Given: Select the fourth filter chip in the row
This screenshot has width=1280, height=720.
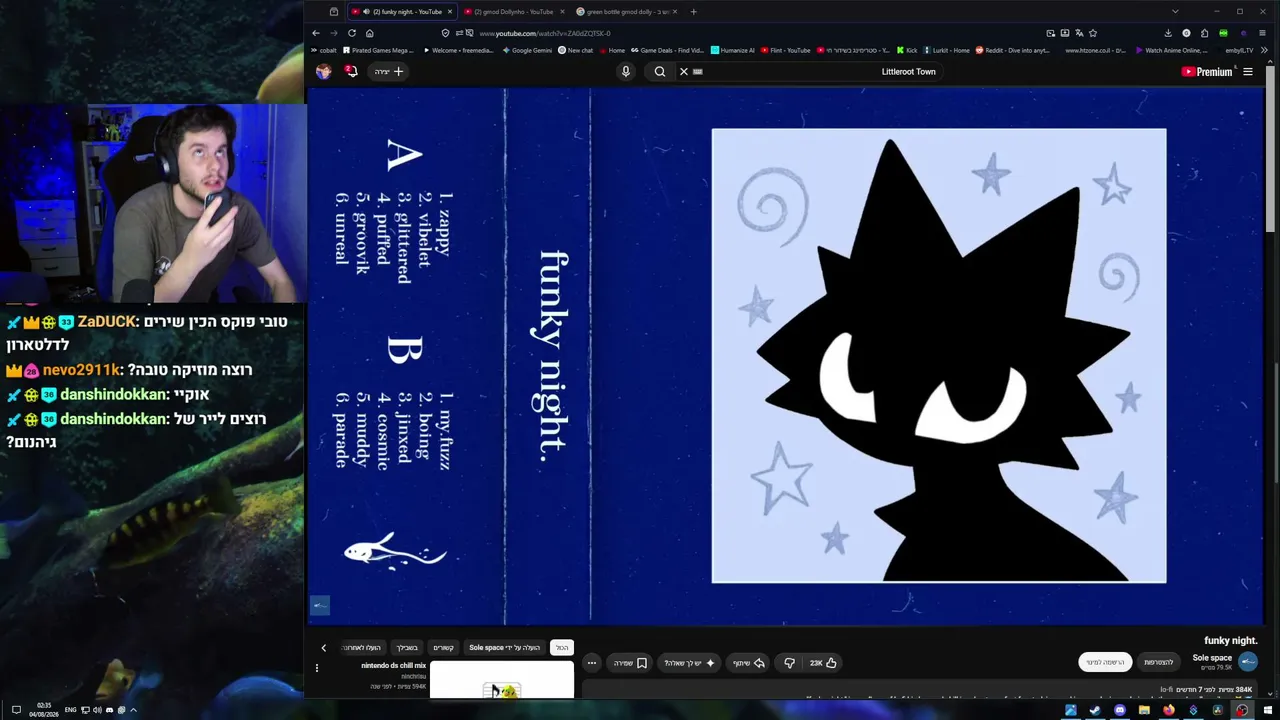Looking at the screenshot, I should pos(406,648).
